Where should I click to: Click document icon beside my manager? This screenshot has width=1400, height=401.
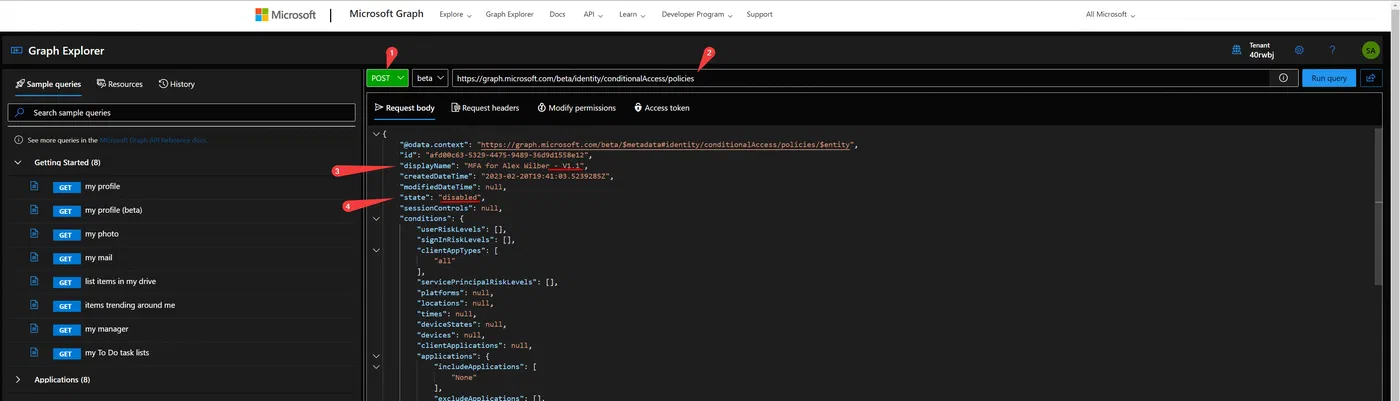pos(34,329)
